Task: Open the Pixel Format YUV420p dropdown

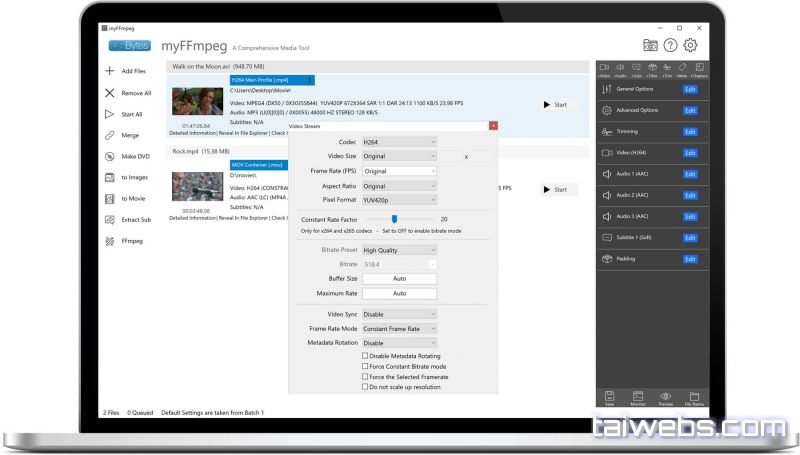Action: [x=399, y=200]
